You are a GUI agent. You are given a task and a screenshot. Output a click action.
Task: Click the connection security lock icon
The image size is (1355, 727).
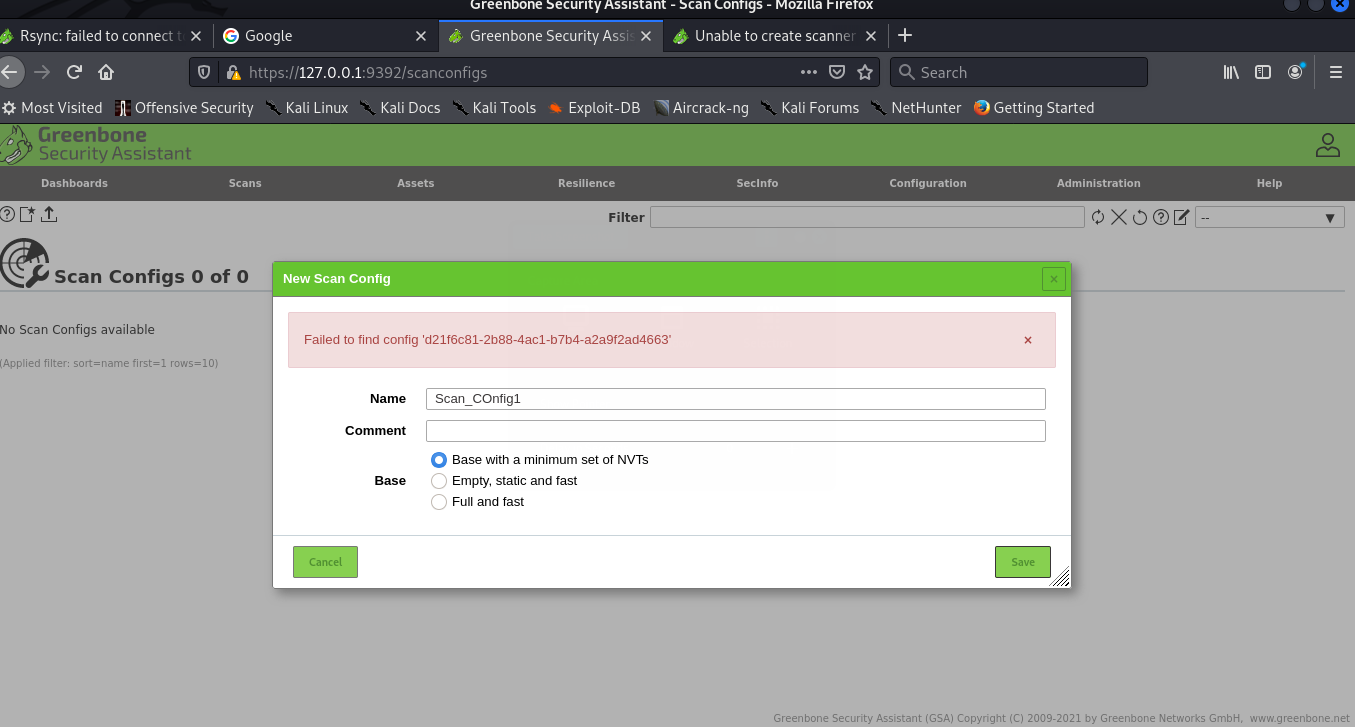[x=233, y=72]
